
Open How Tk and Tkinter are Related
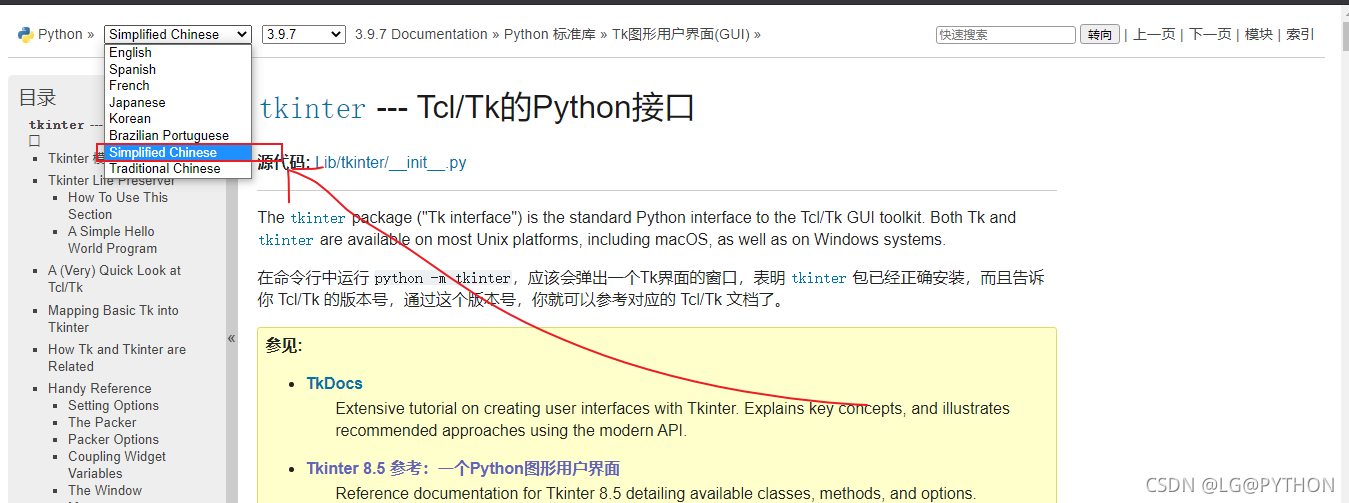click(x=117, y=358)
